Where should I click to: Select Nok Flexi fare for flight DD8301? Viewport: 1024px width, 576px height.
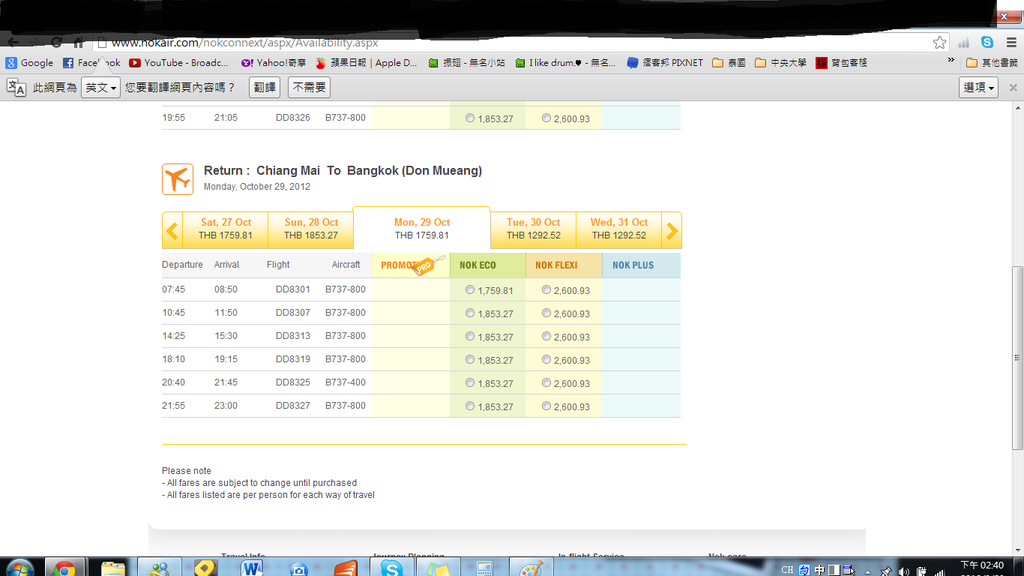[546, 290]
